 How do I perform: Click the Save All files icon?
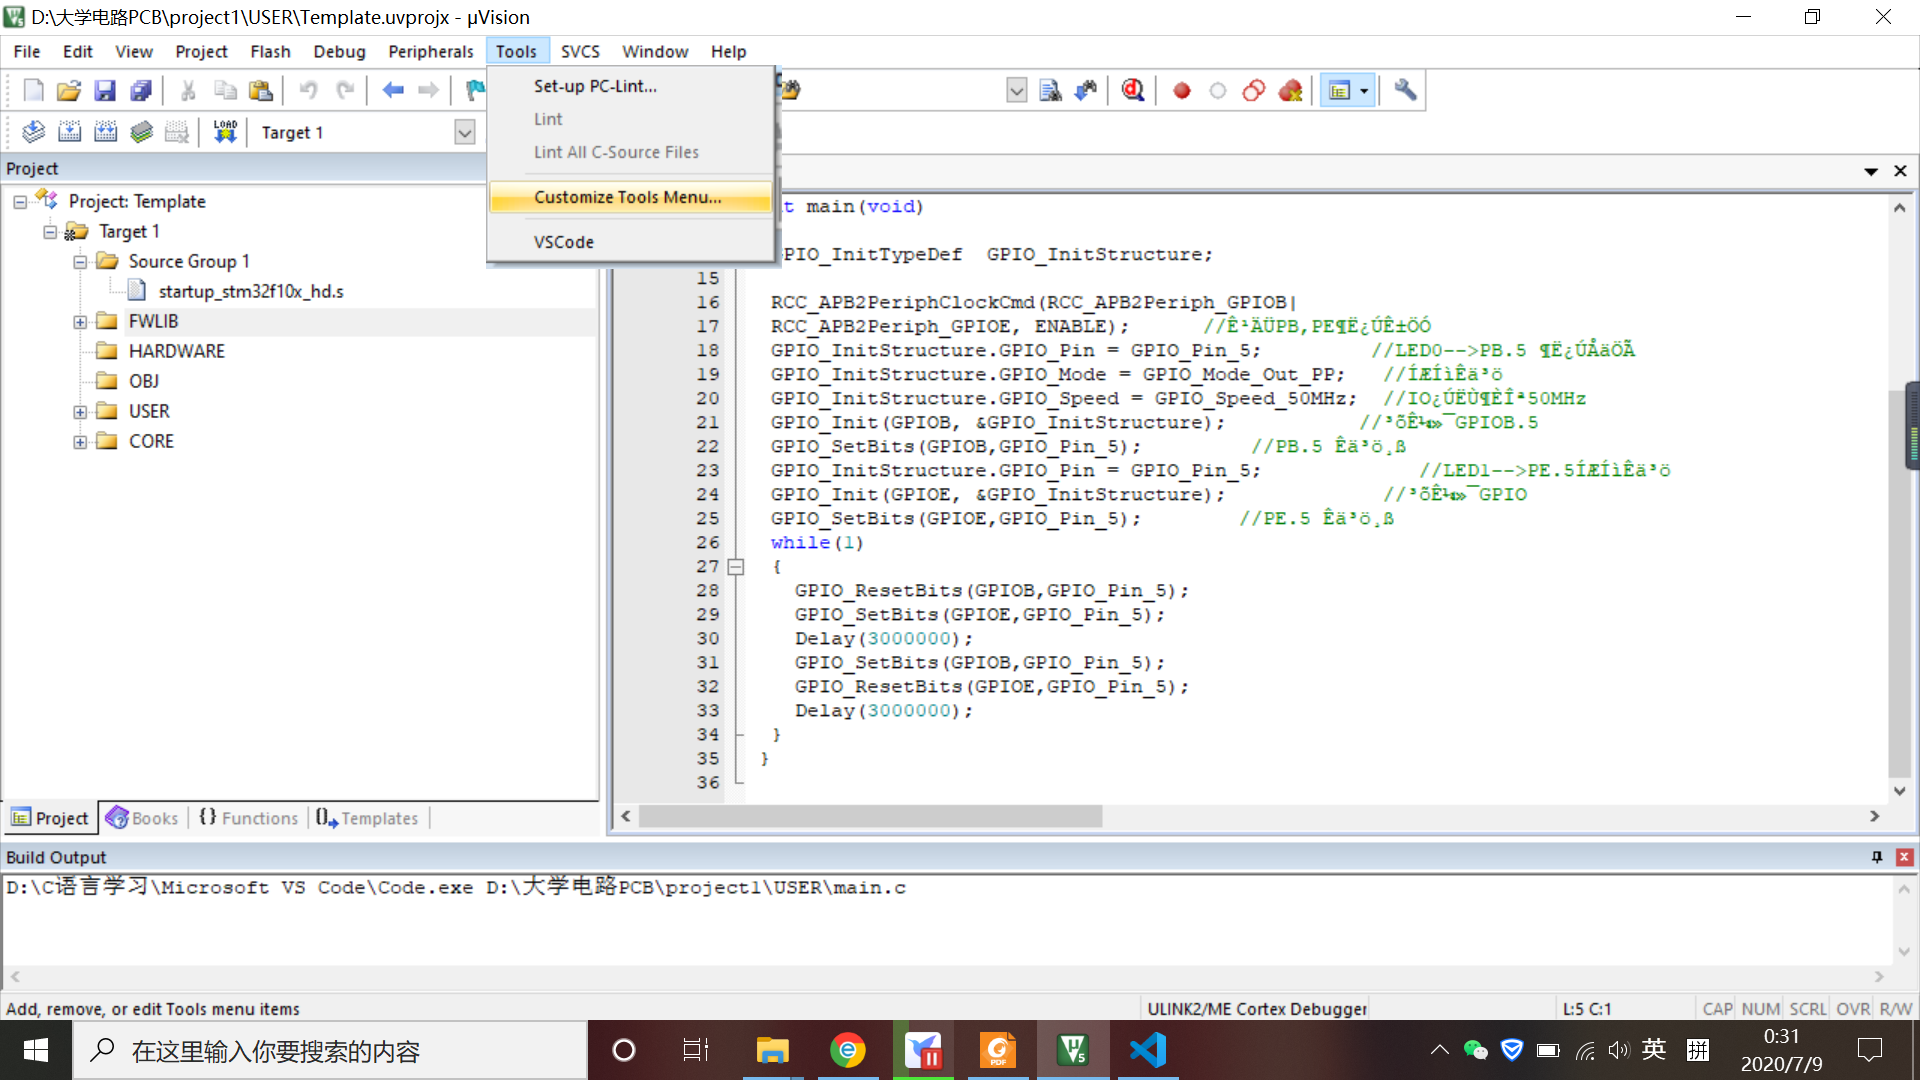[x=141, y=91]
